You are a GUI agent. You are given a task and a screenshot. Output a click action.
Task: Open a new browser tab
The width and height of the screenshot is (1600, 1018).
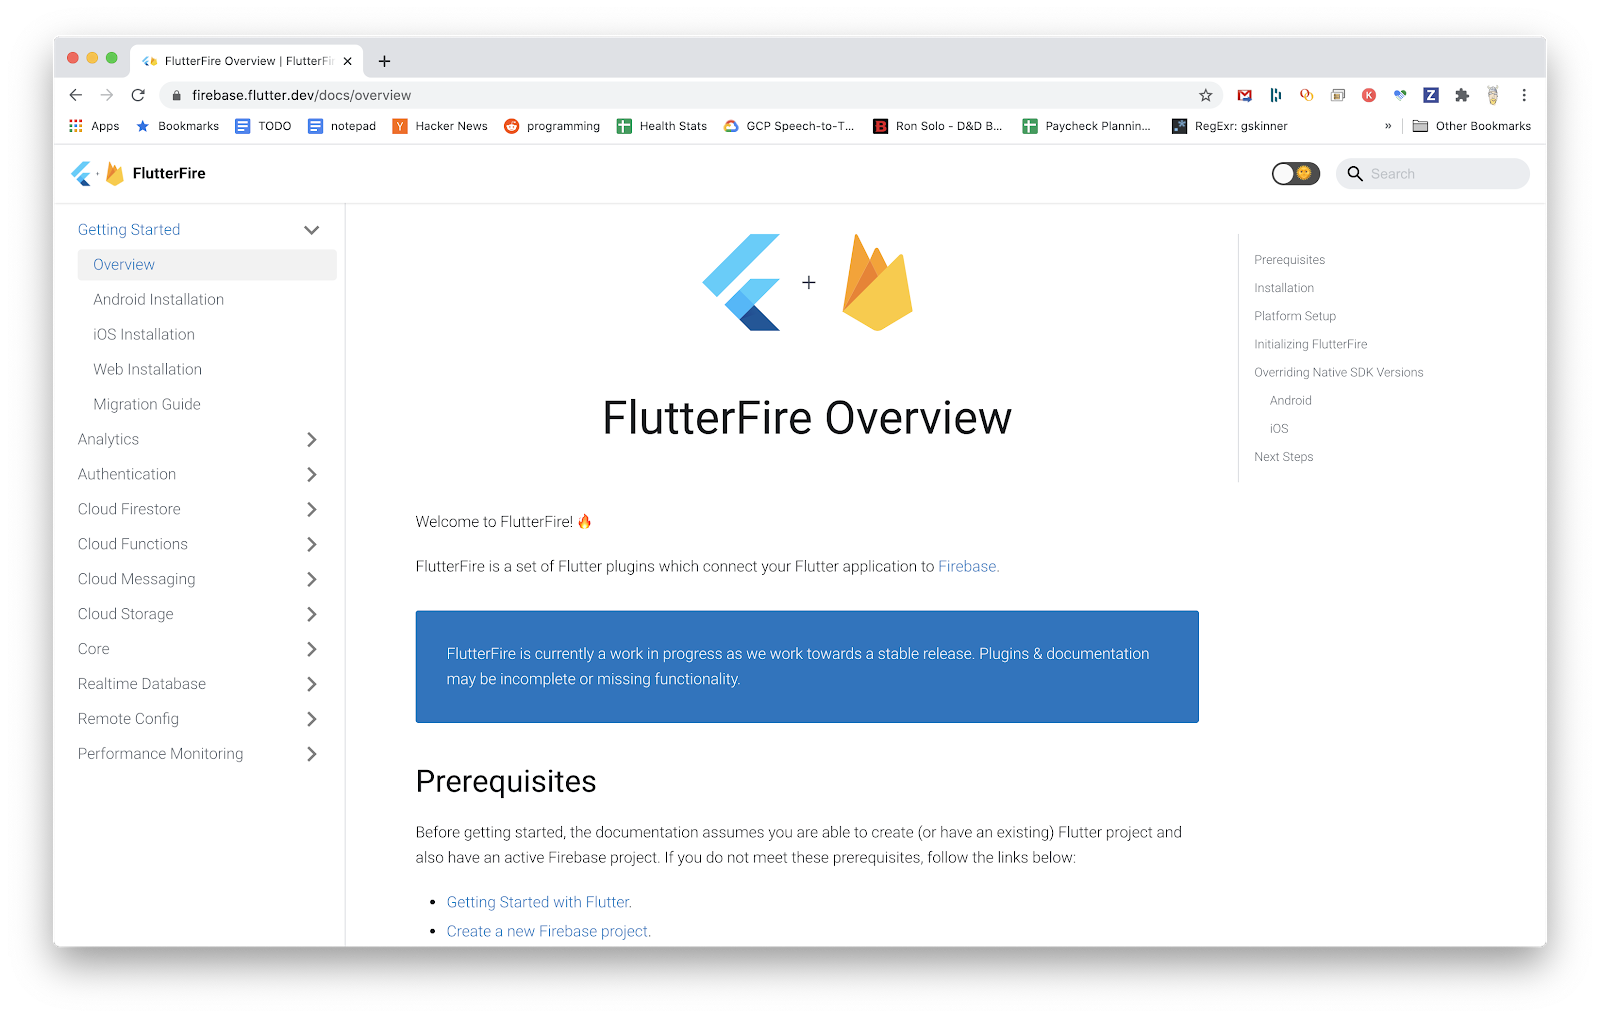[384, 61]
